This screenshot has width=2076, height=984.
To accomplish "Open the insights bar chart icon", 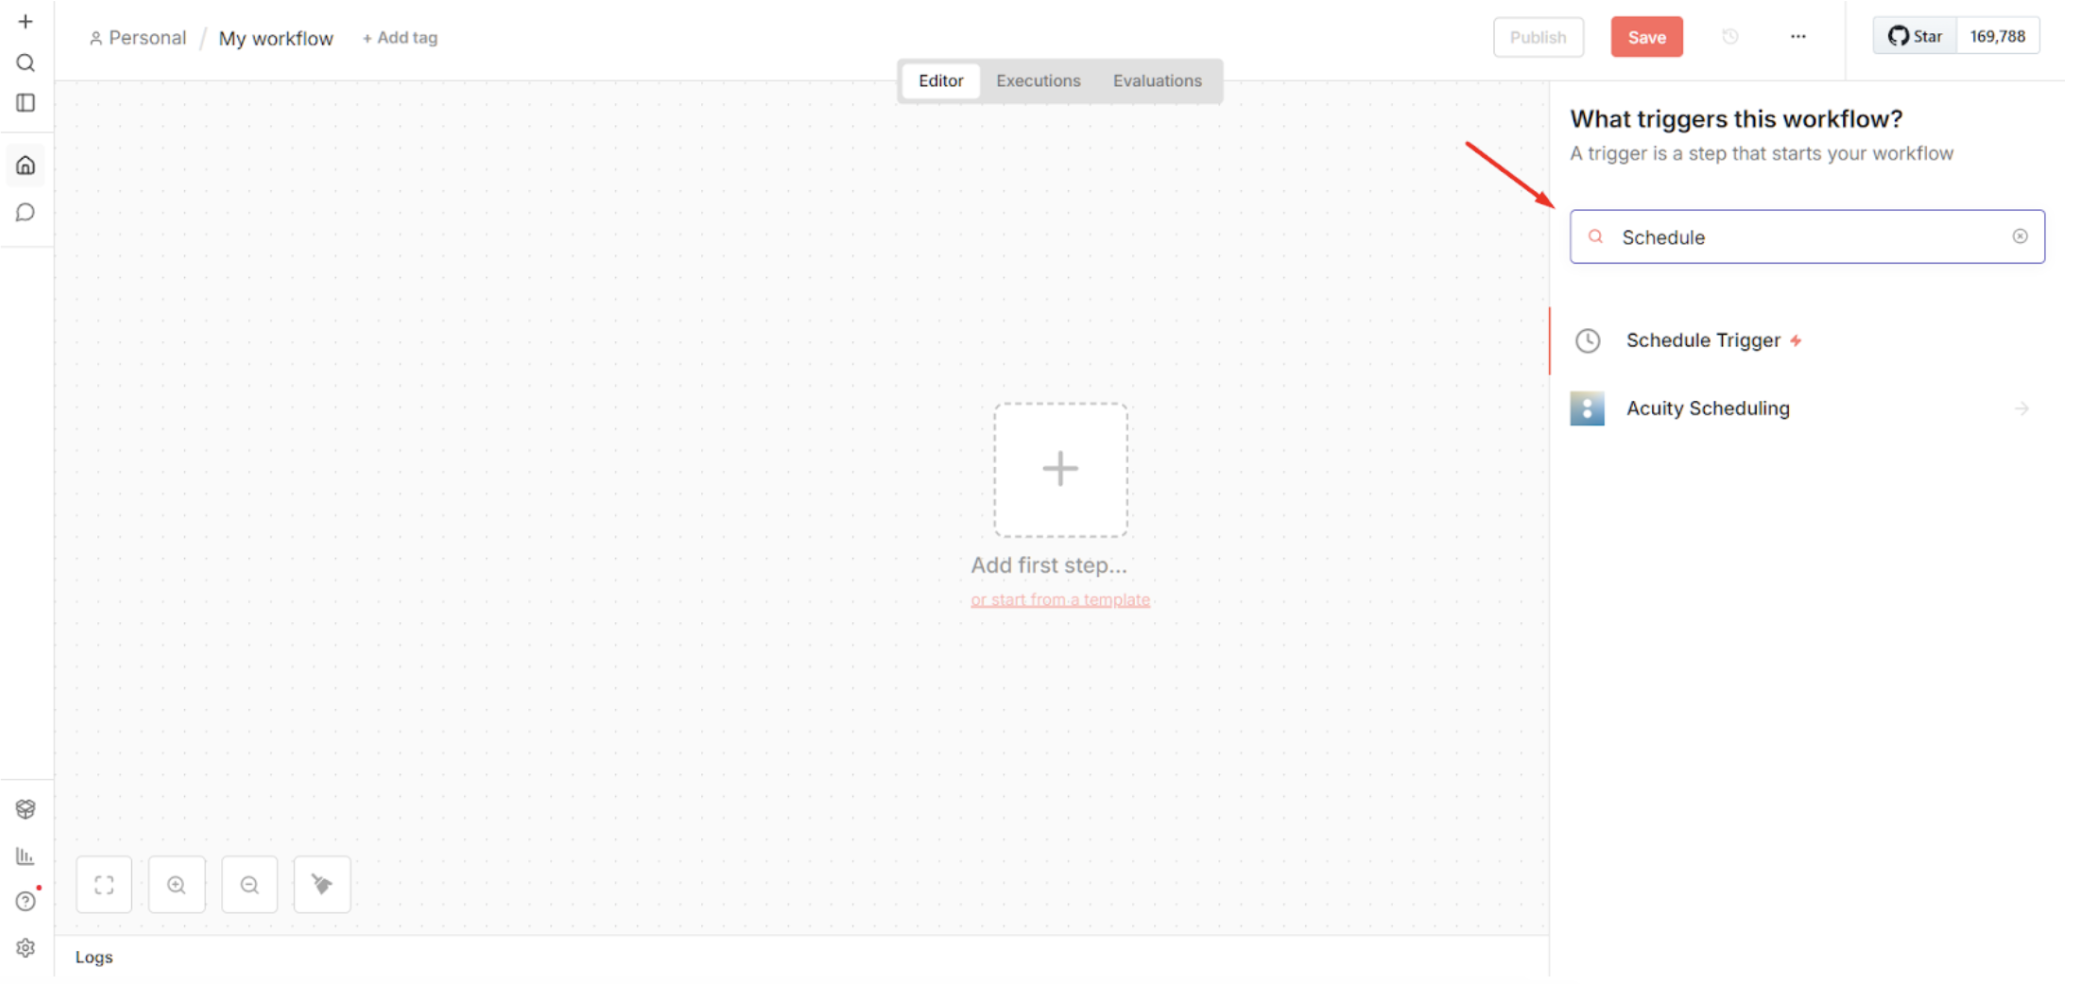I will [26, 856].
